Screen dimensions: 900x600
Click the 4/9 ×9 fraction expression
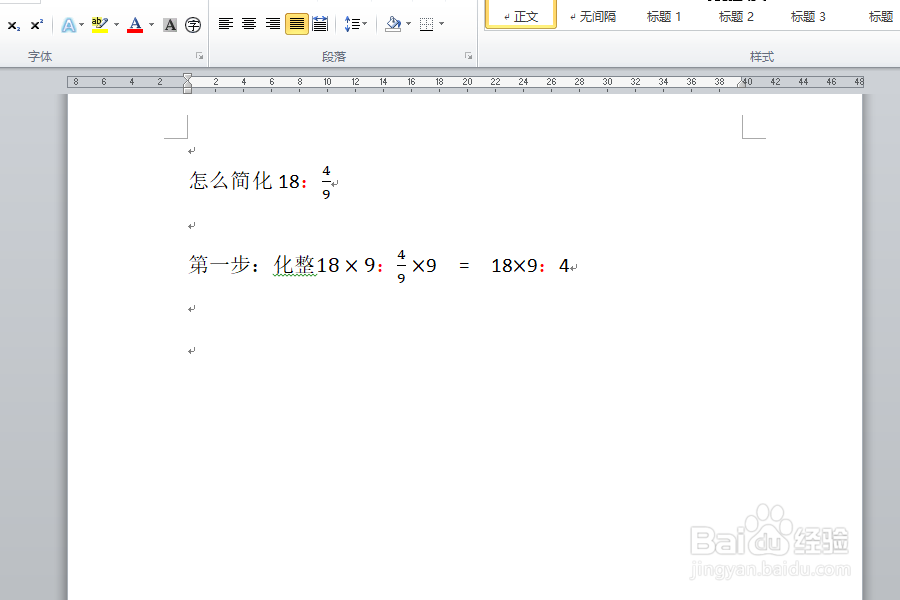pyautogui.click(x=417, y=266)
